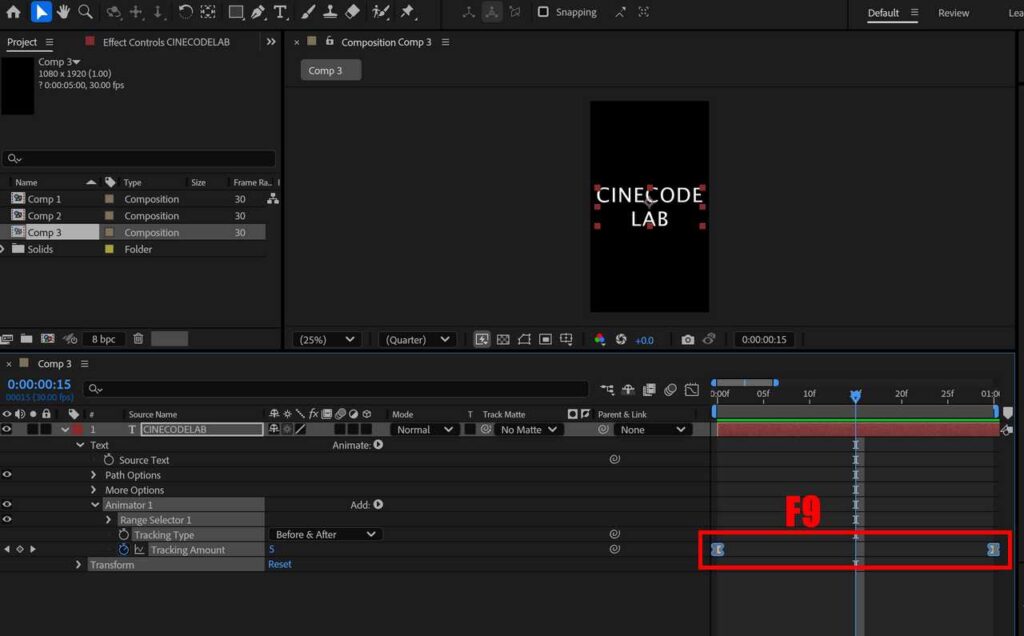Select the Orbit camera tool
Screen dimensions: 1024x636
[x=114, y=12]
